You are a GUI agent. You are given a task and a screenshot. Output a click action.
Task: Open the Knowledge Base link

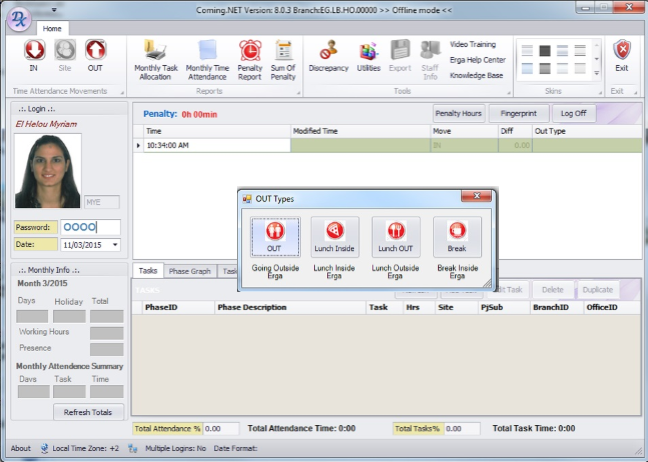(476, 75)
